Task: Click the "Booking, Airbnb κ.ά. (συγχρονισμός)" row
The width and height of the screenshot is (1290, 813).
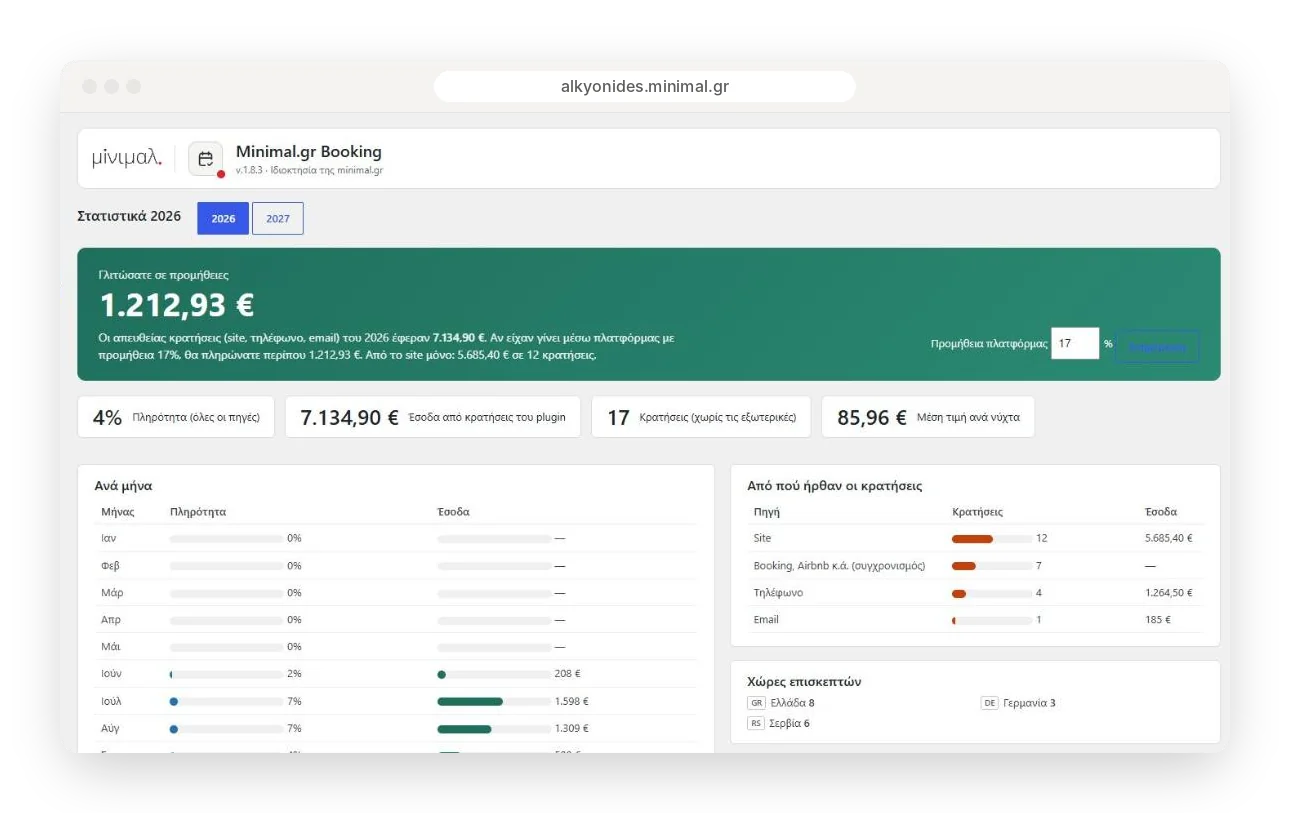Action: coord(975,566)
